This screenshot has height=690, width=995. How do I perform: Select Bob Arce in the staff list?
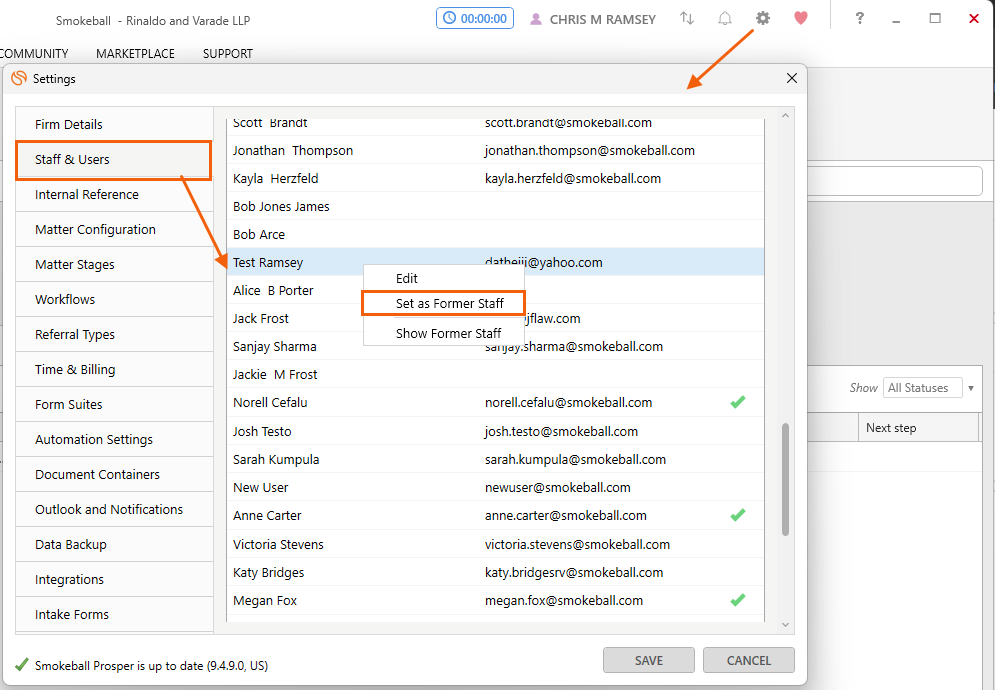tap(496, 234)
